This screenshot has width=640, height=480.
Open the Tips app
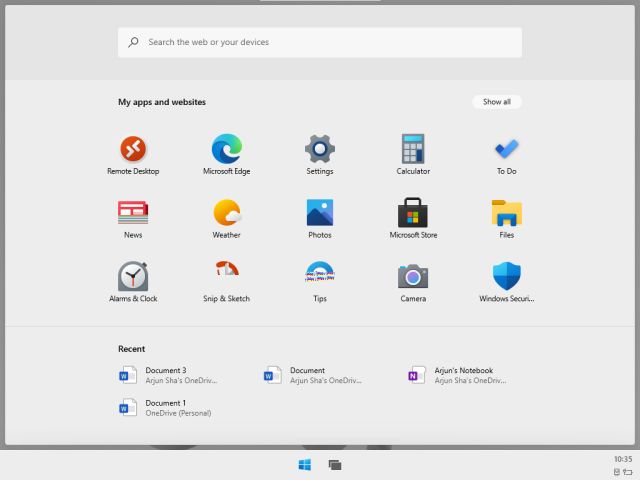point(320,282)
